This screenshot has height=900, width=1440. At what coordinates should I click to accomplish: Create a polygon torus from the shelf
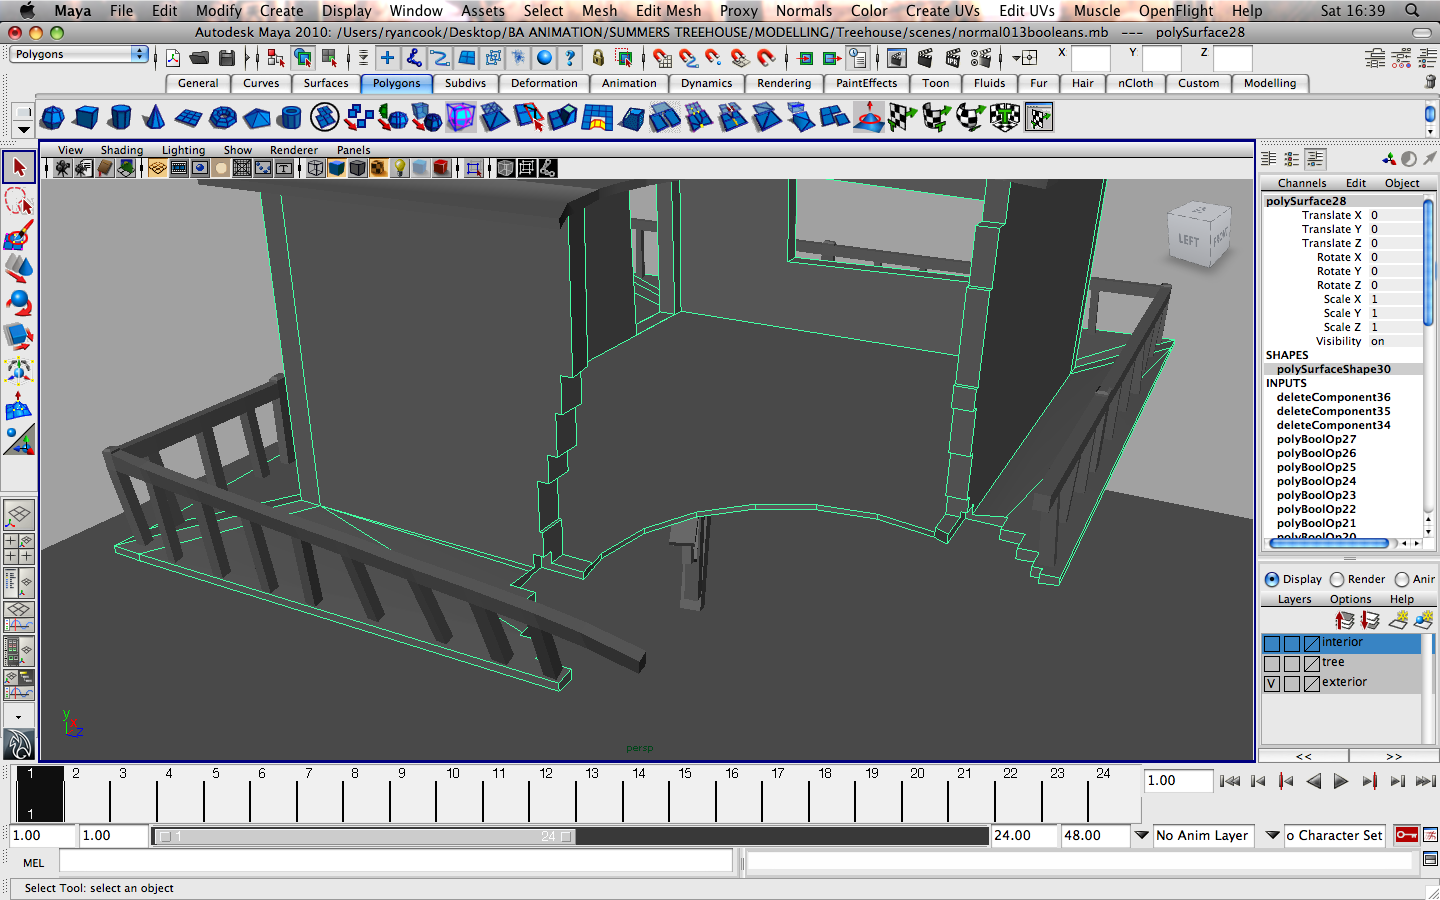[223, 118]
